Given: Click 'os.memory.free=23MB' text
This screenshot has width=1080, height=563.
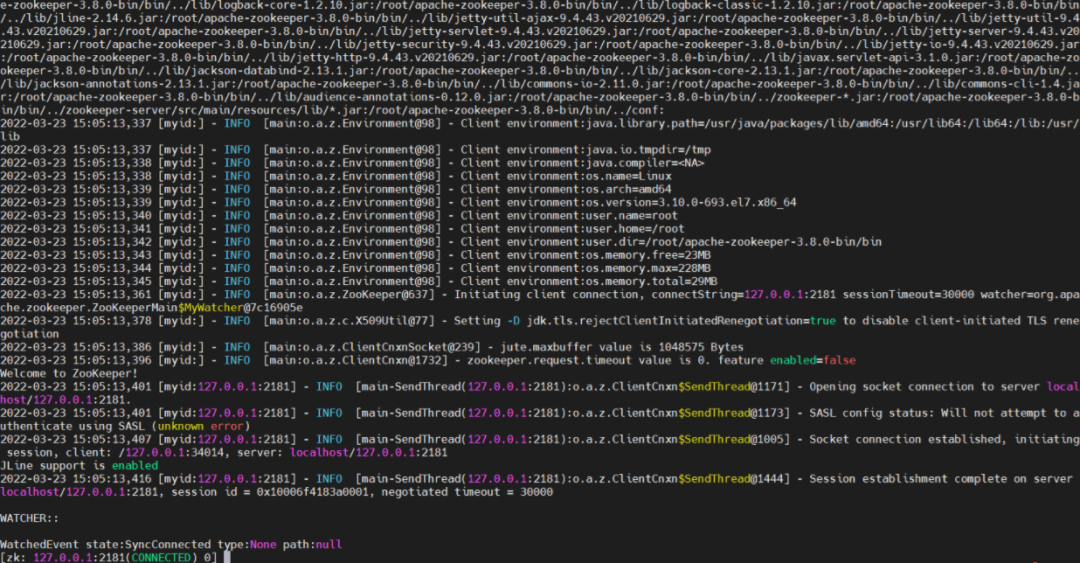Looking at the screenshot, I should (648, 255).
